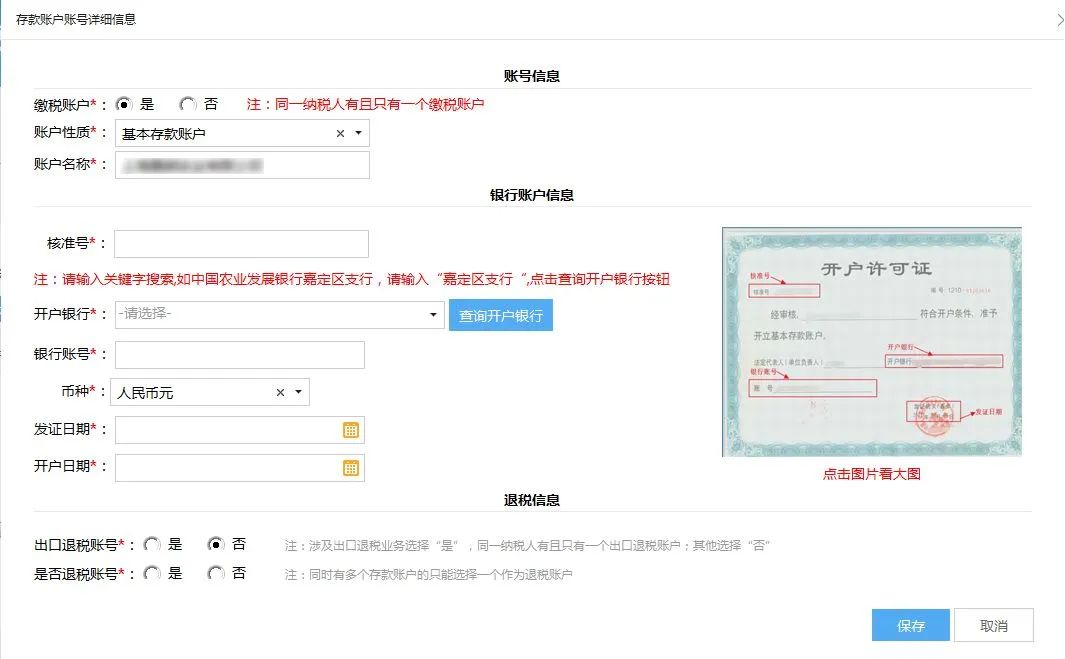Choose 否 for 出口退税账号
1065x659 pixels.
point(215,545)
